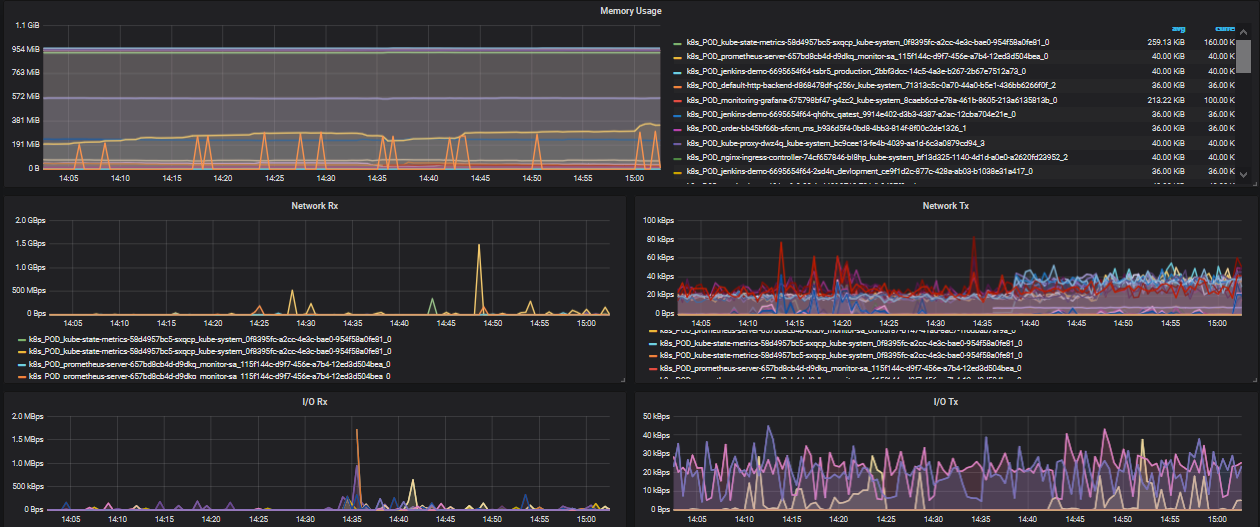Open the I/O Rx panel title menu
1260x527 pixels.
coord(315,401)
